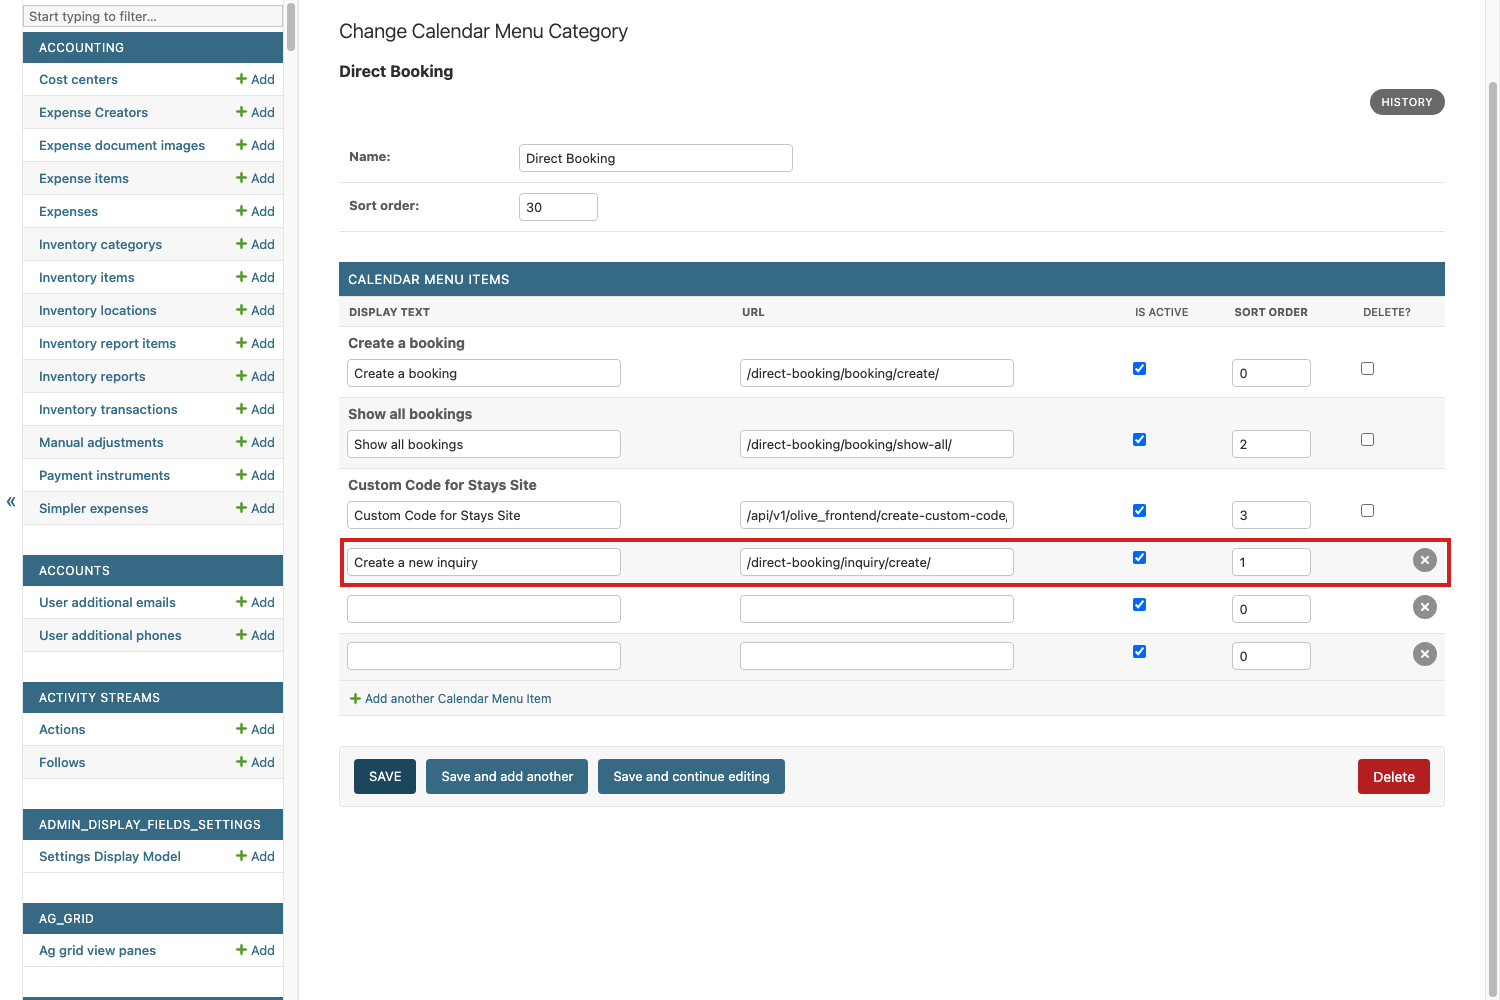Image resolution: width=1500 pixels, height=1000 pixels.
Task: Uncheck Is Active for Custom Code for Stays Site
Action: pos(1139,511)
